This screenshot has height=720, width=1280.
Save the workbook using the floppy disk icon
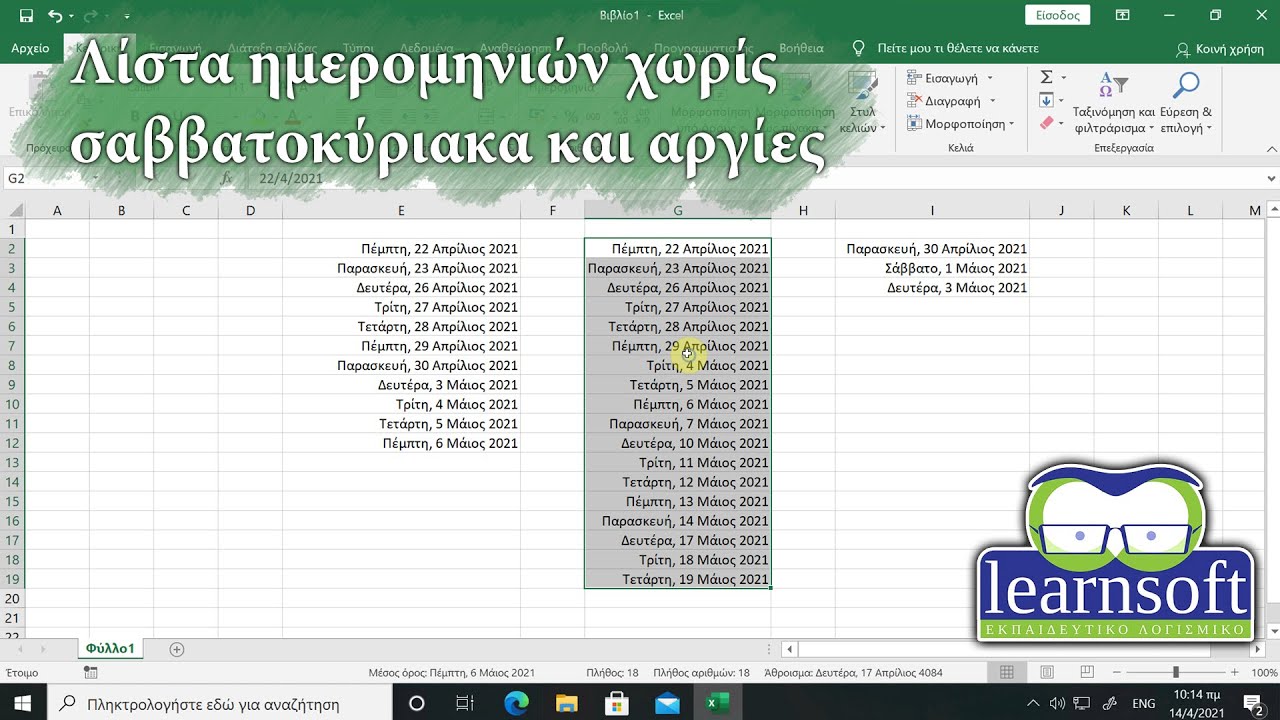coord(26,16)
